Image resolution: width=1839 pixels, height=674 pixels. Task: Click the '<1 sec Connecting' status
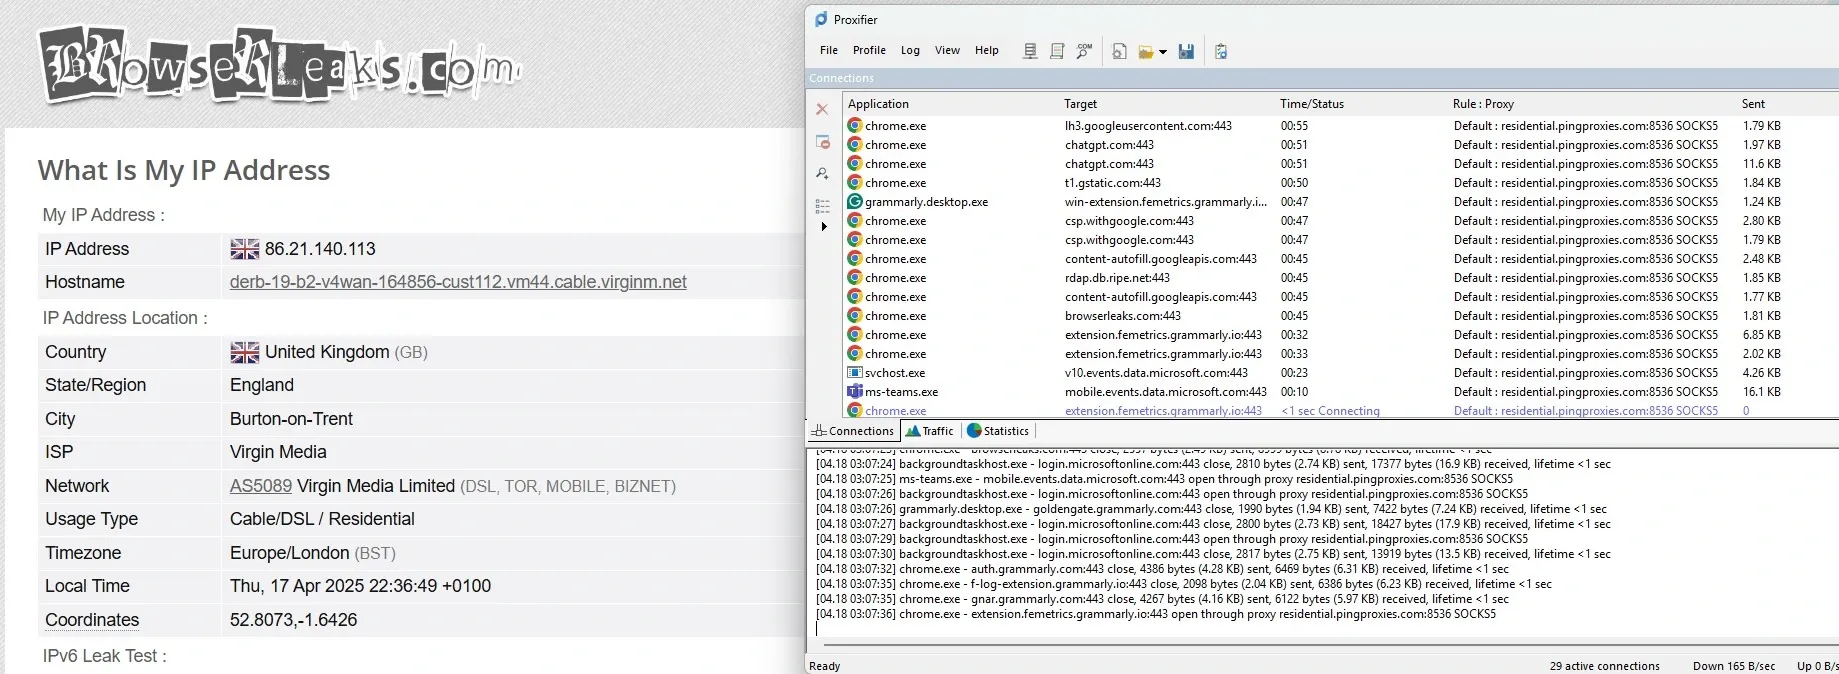[1330, 411]
